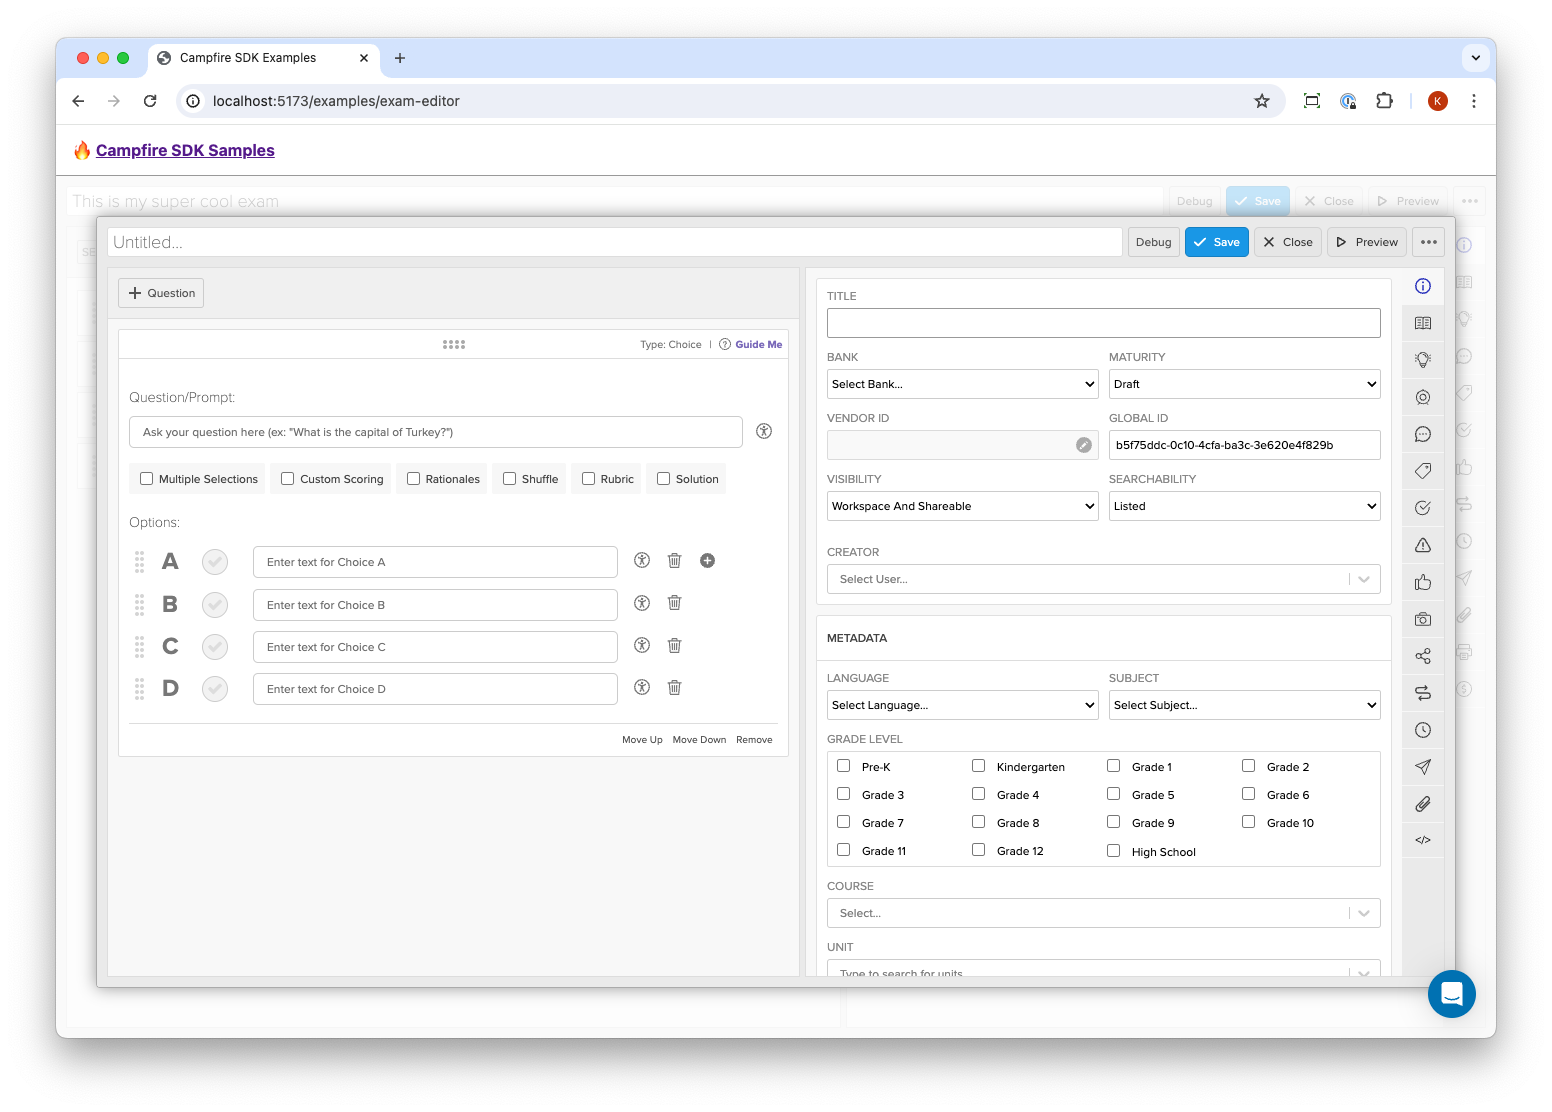Open the more options ellipsis menu
The image size is (1552, 1112).
click(1429, 242)
